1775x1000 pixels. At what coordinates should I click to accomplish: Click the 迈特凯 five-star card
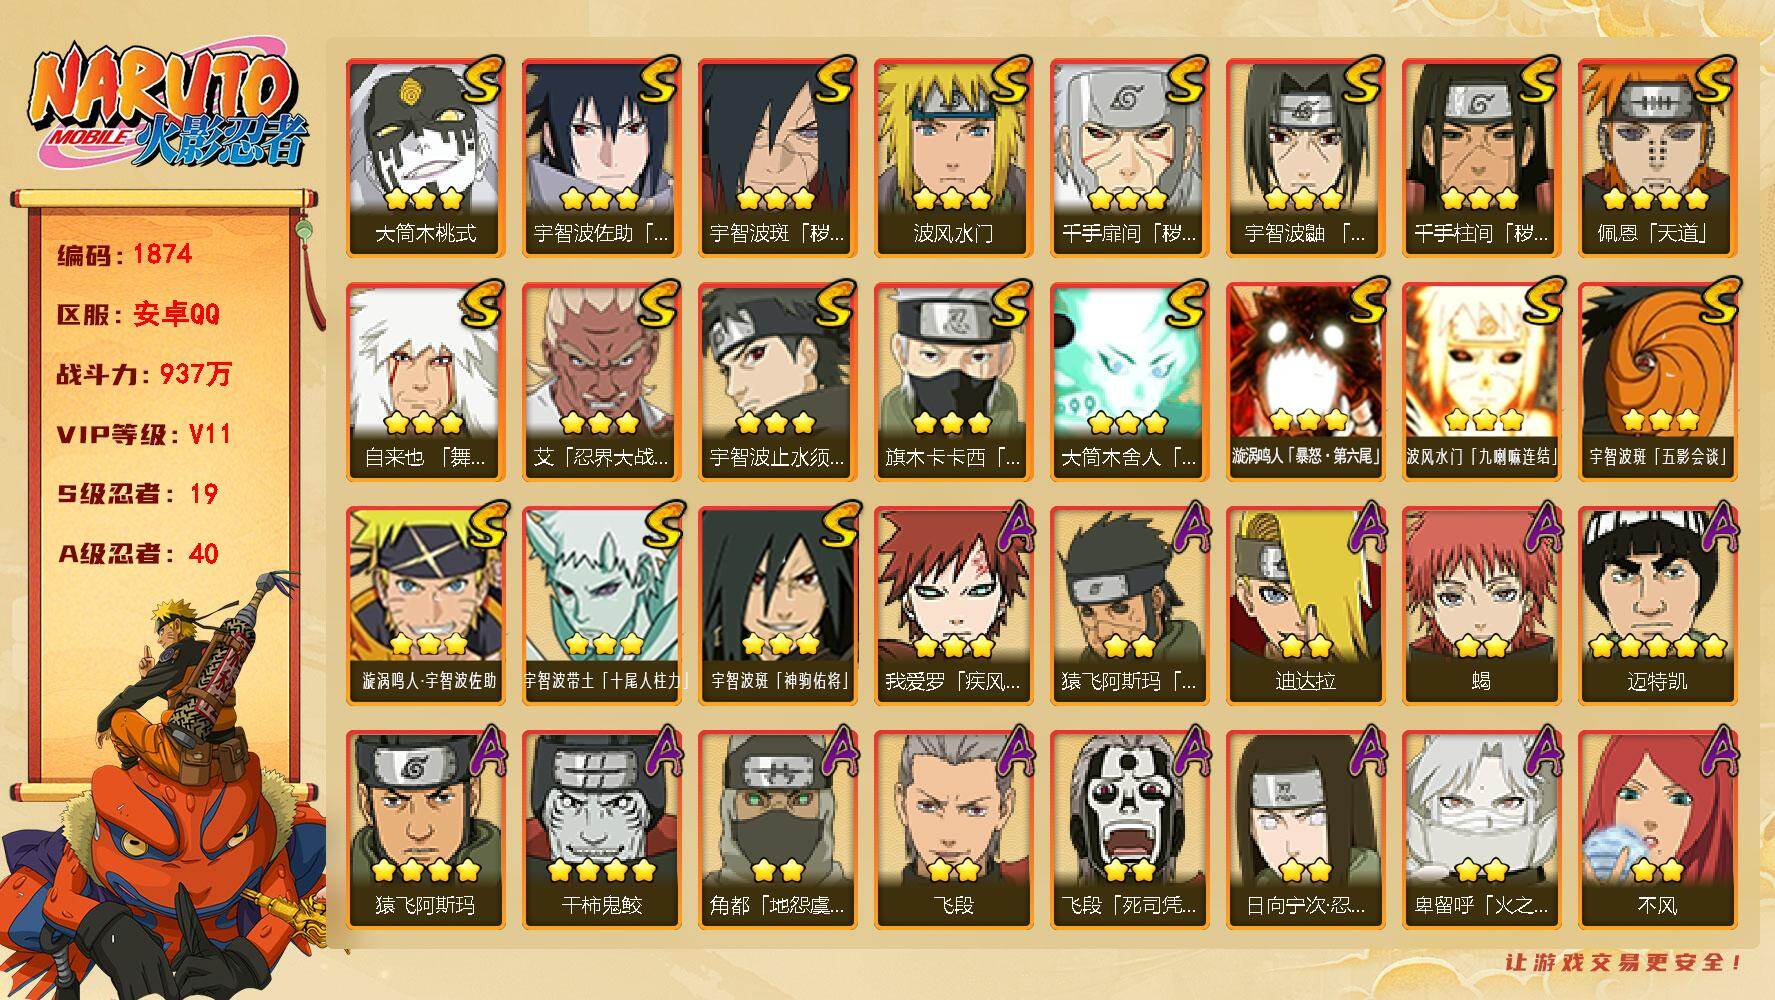(1657, 606)
